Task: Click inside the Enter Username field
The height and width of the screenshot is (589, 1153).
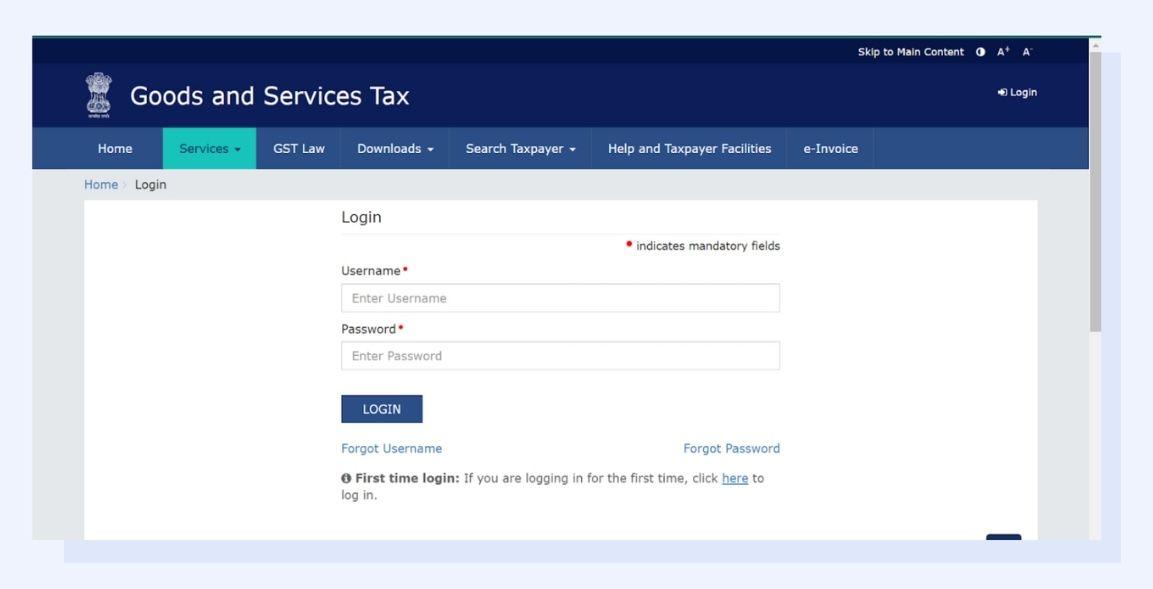Action: point(561,297)
